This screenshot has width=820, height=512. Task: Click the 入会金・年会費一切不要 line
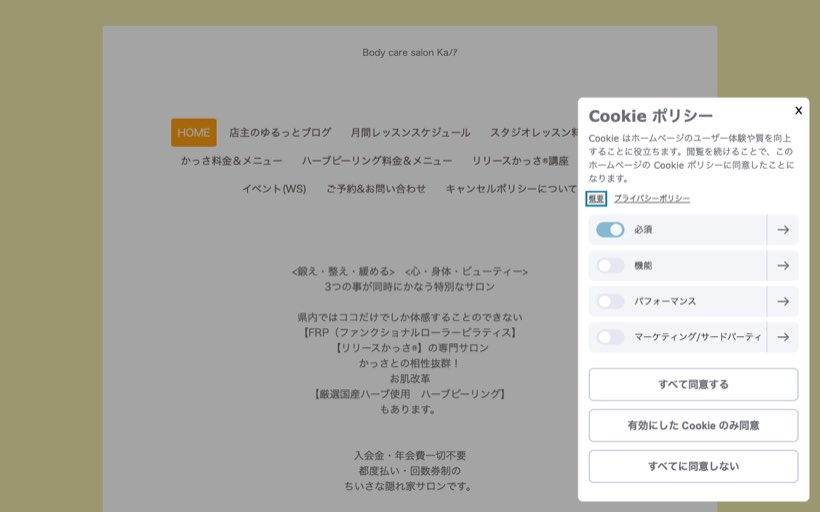(409, 456)
